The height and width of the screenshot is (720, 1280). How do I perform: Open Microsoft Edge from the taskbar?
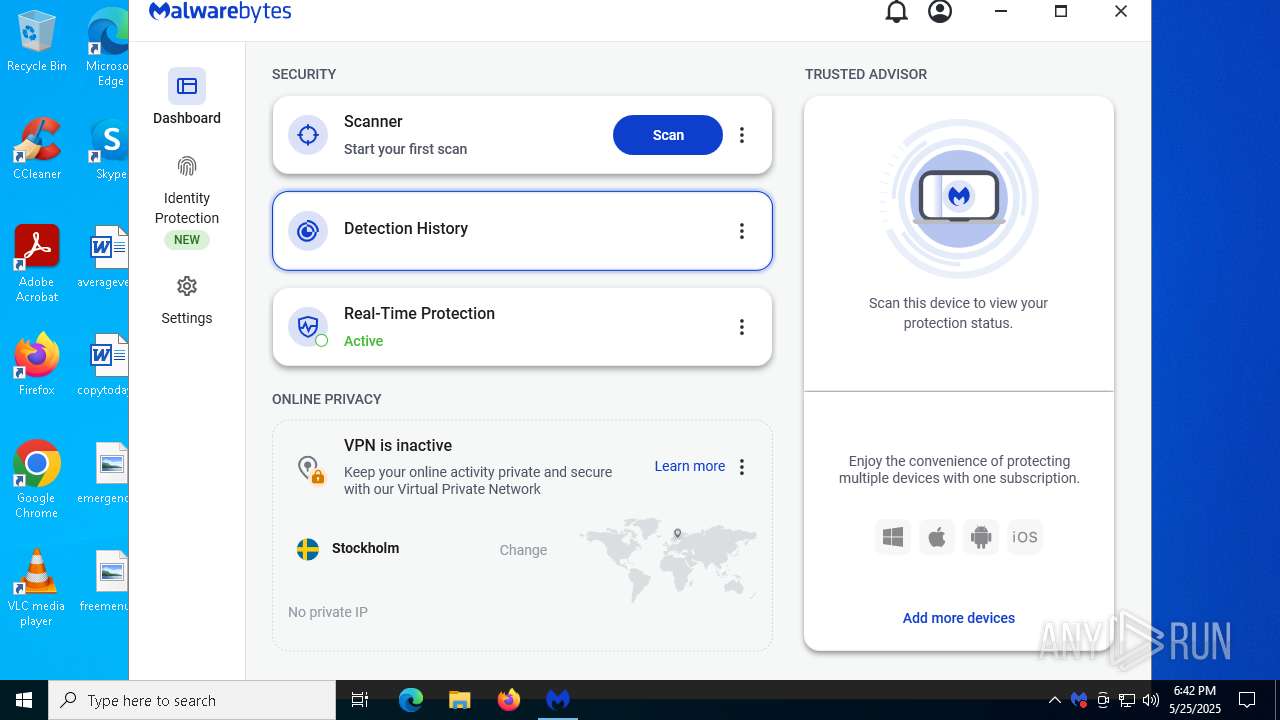(x=411, y=700)
